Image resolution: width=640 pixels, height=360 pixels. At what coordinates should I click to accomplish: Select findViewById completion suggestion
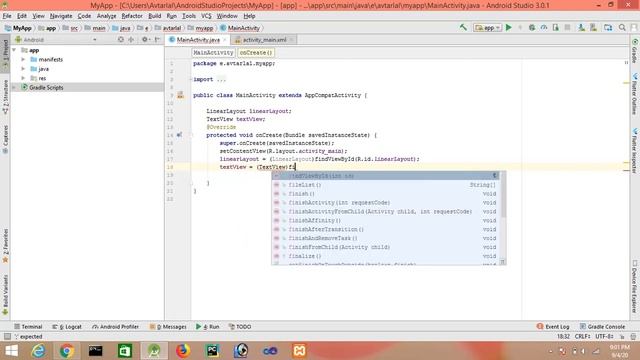[x=385, y=176]
